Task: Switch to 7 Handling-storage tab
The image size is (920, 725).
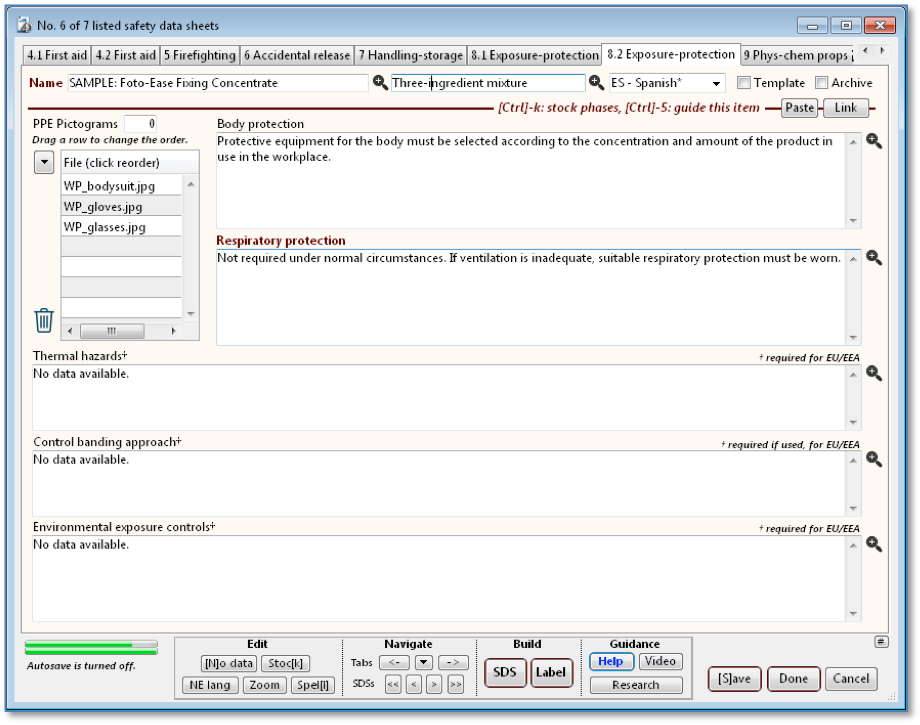Action: 411,55
